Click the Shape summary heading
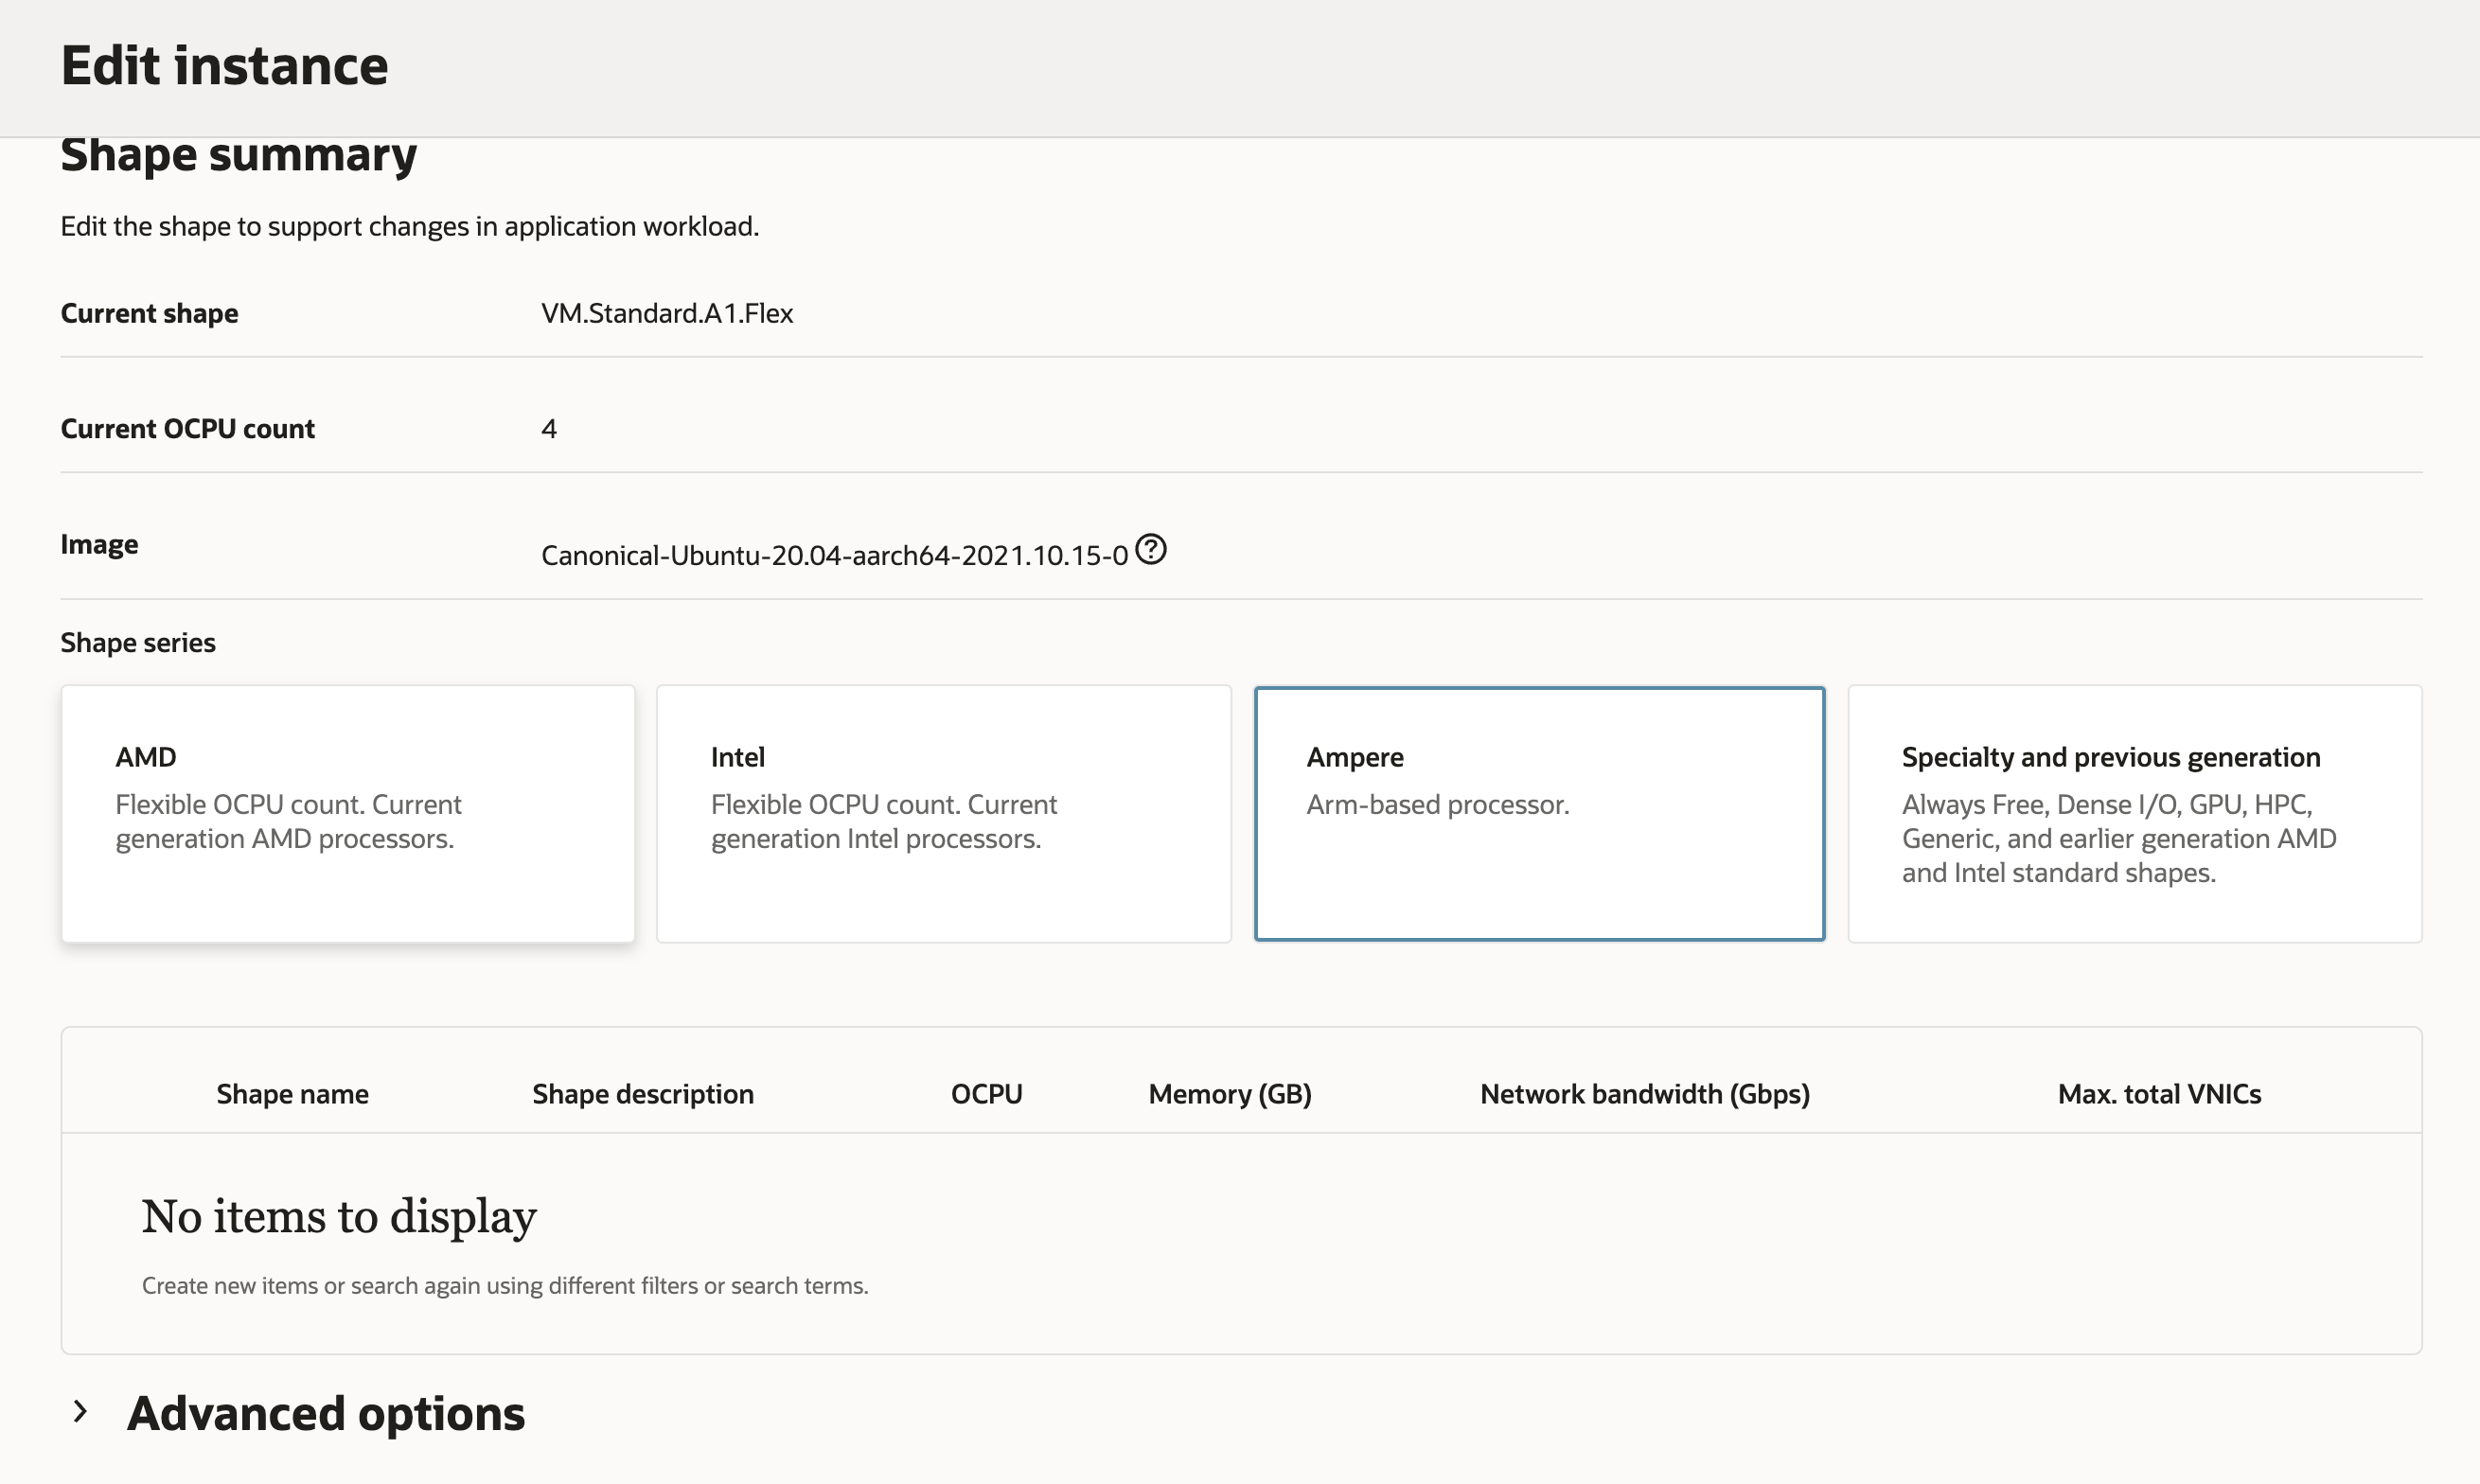The width and height of the screenshot is (2480, 1484). click(239, 155)
